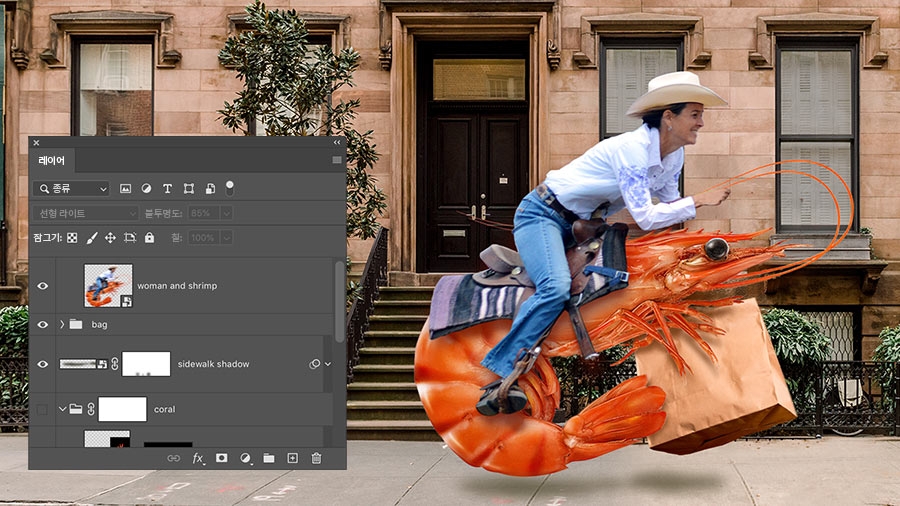
Task: Create a new layer with plus icon
Action: pyautogui.click(x=292, y=458)
